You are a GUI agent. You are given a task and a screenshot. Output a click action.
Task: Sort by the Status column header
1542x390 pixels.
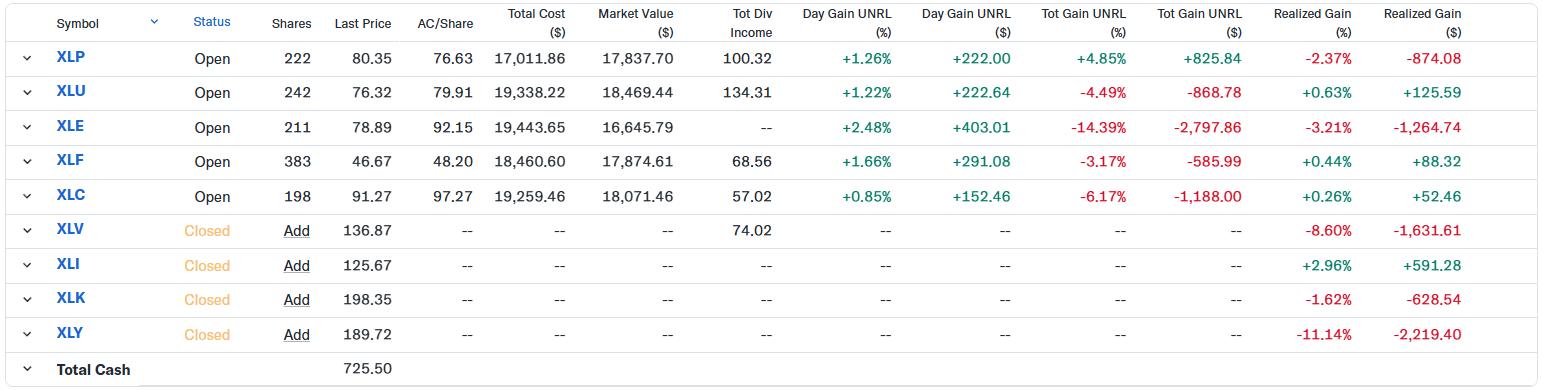[x=212, y=21]
